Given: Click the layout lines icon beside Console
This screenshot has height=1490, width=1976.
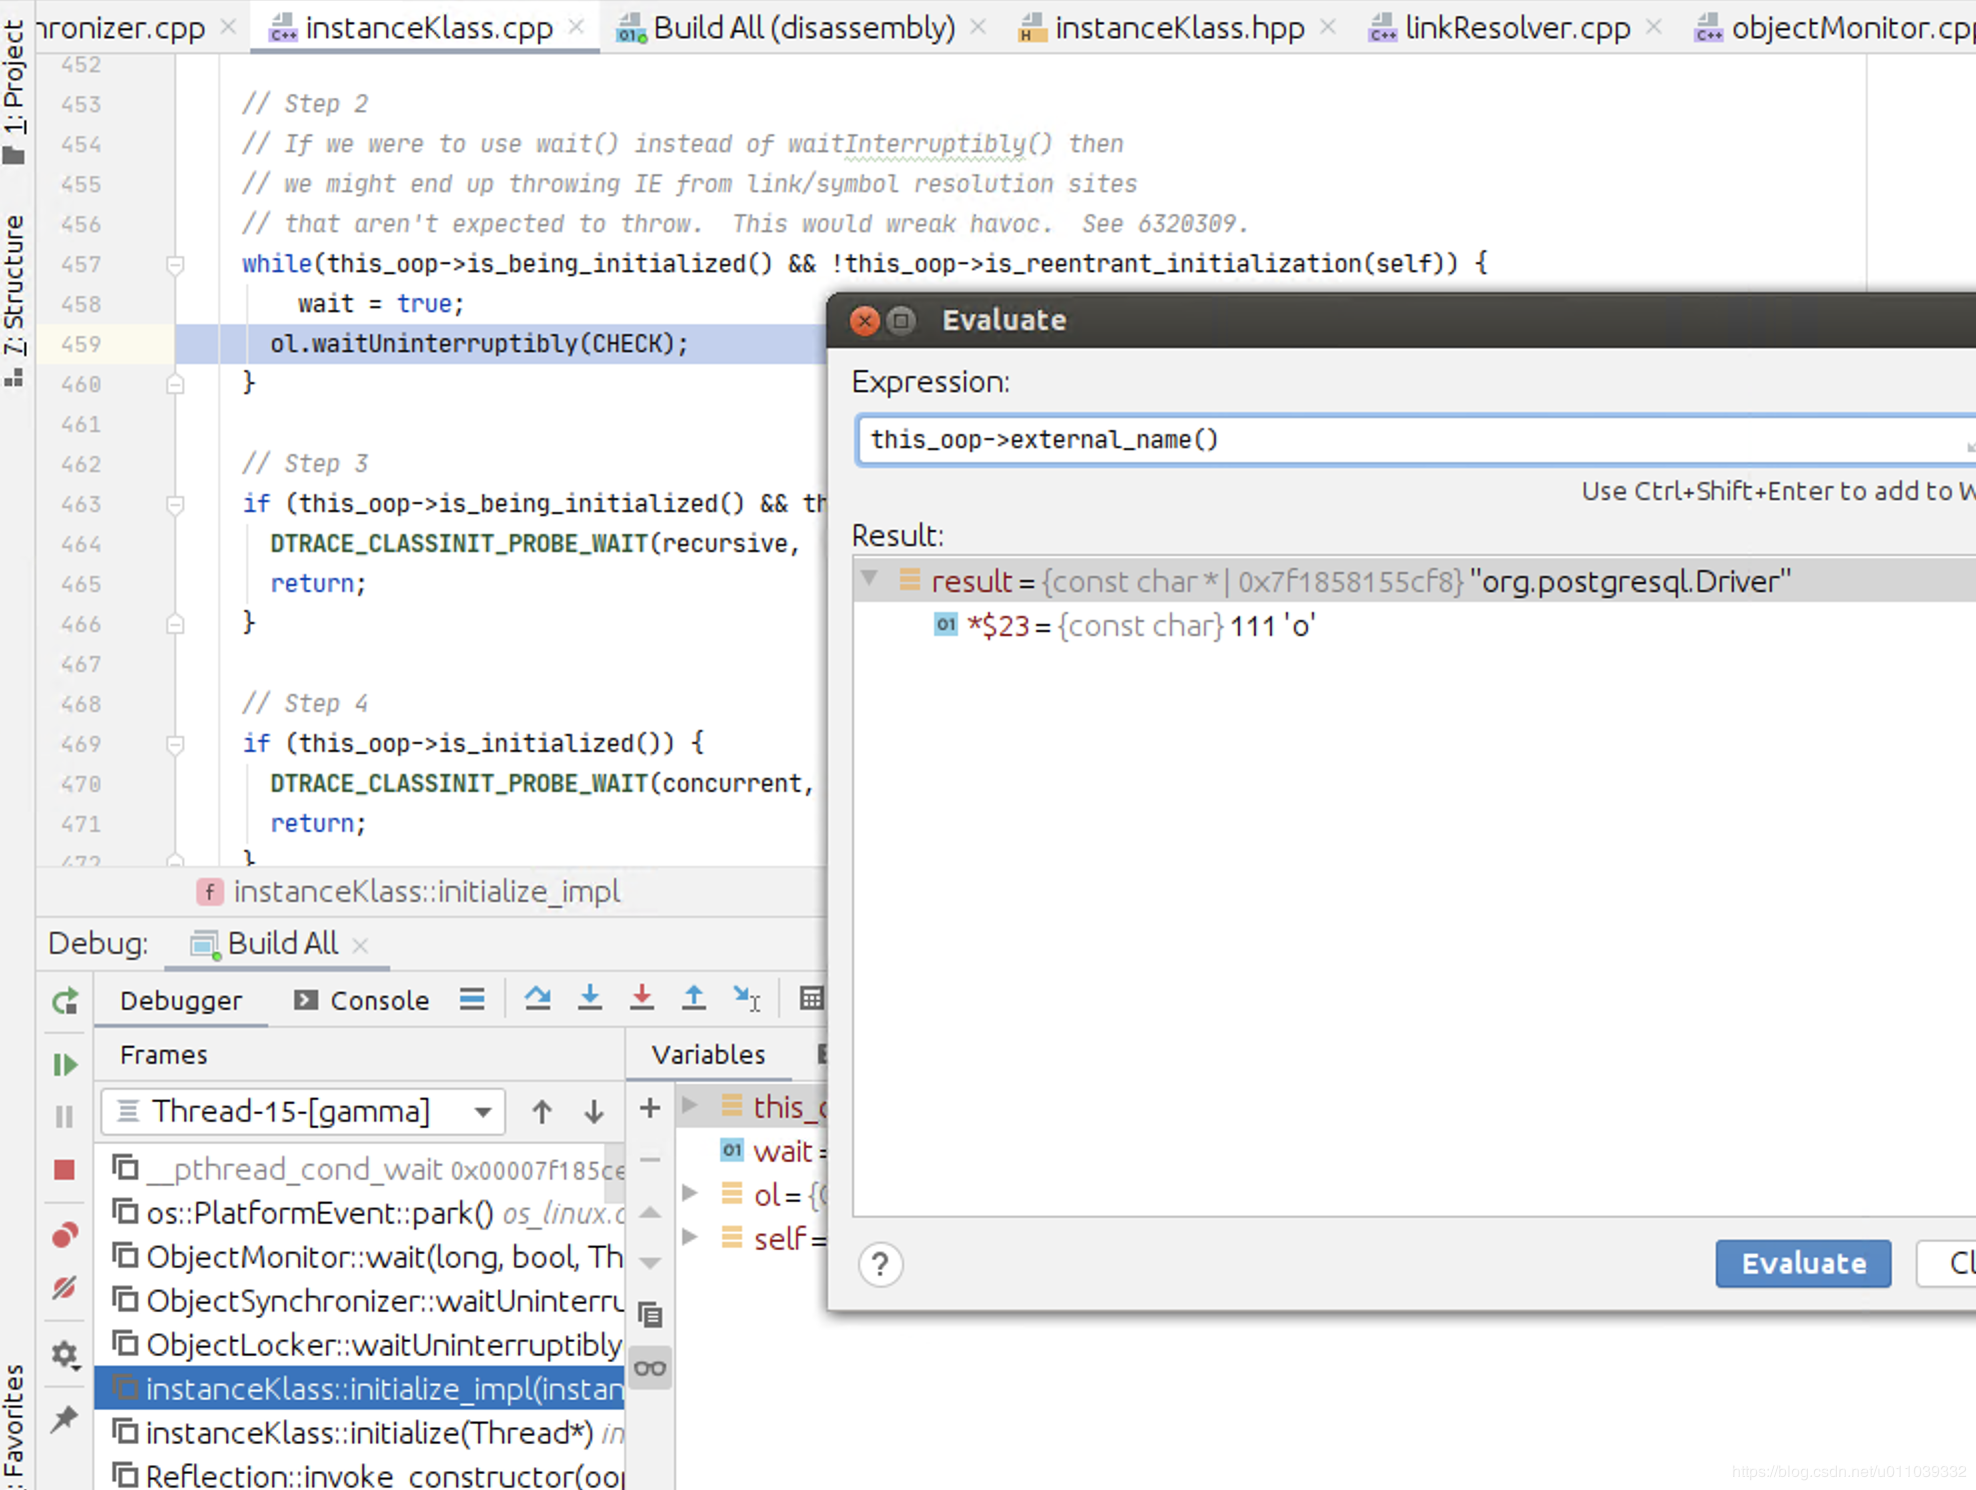Looking at the screenshot, I should 472,999.
